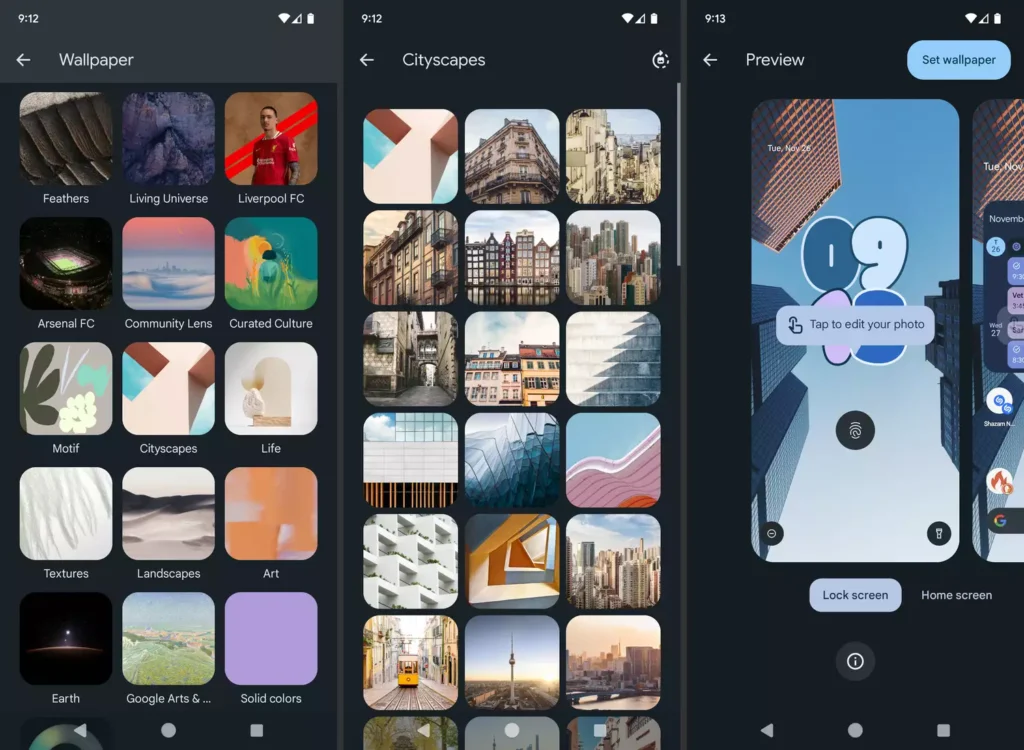Select the yellow tram street wallpaper
The height and width of the screenshot is (750, 1024).
click(410, 662)
